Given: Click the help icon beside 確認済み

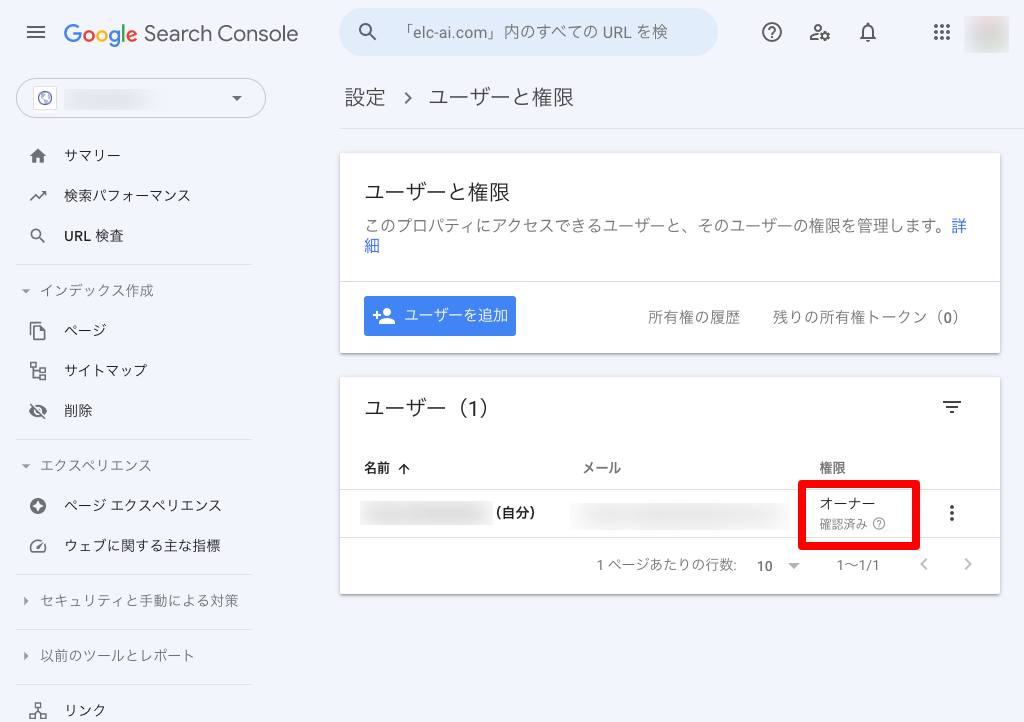Looking at the screenshot, I should tap(879, 524).
